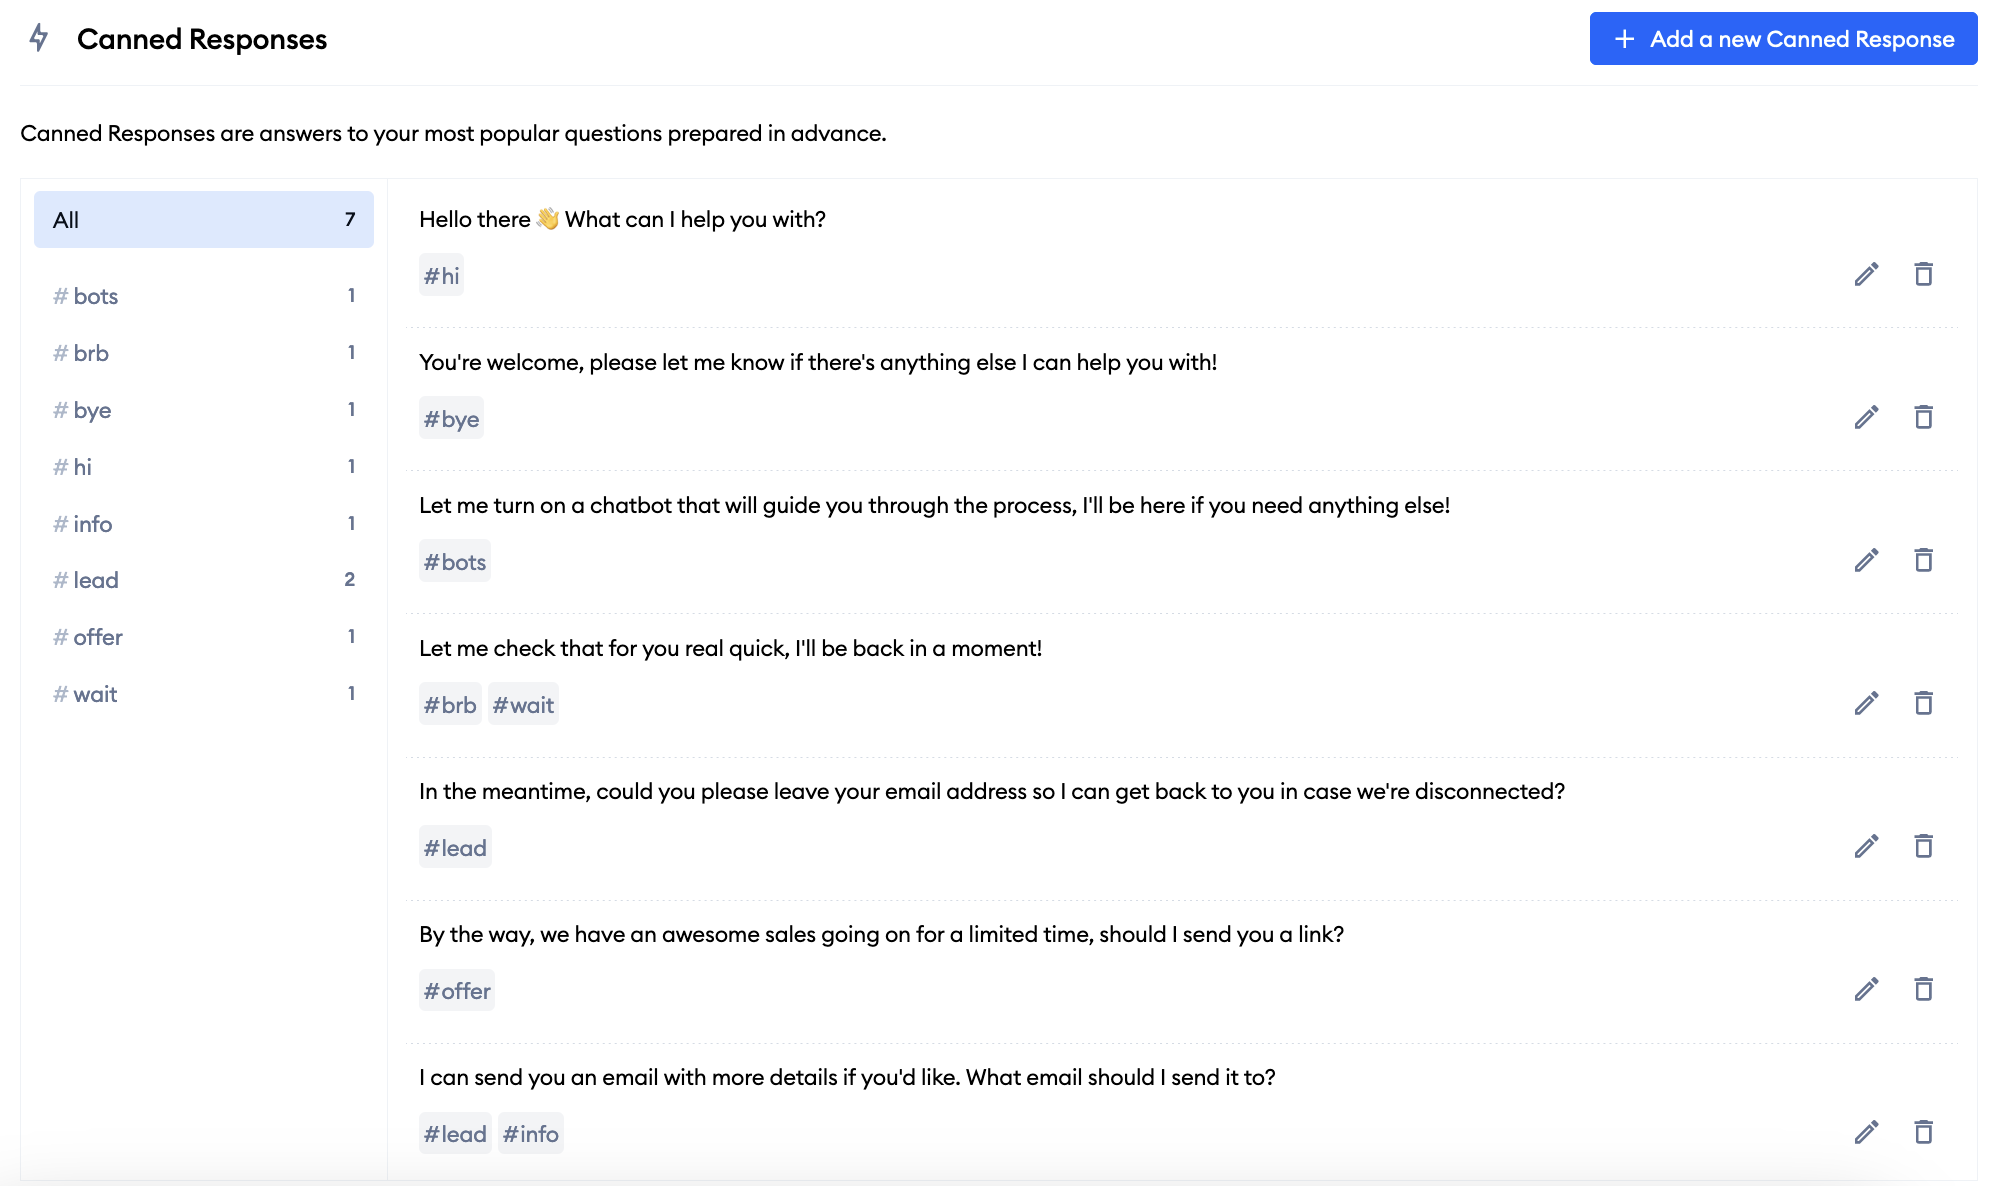Click the #brb tag chip
2004x1186 pixels.
point(450,705)
